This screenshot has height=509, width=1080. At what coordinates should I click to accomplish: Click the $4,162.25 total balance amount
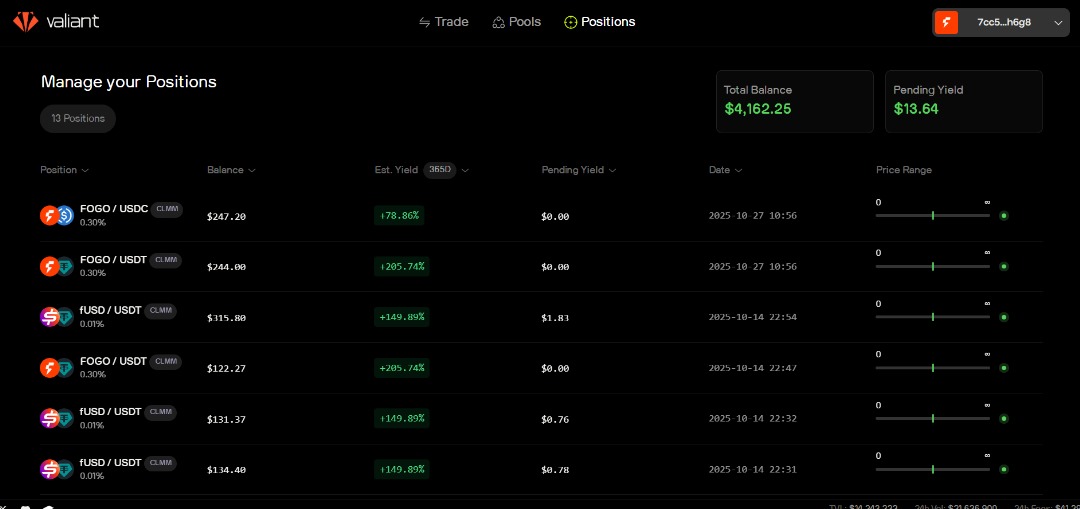coord(758,109)
